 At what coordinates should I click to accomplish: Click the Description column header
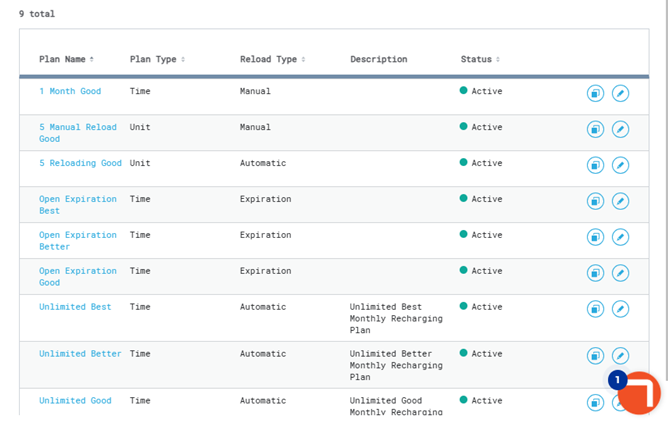378,59
